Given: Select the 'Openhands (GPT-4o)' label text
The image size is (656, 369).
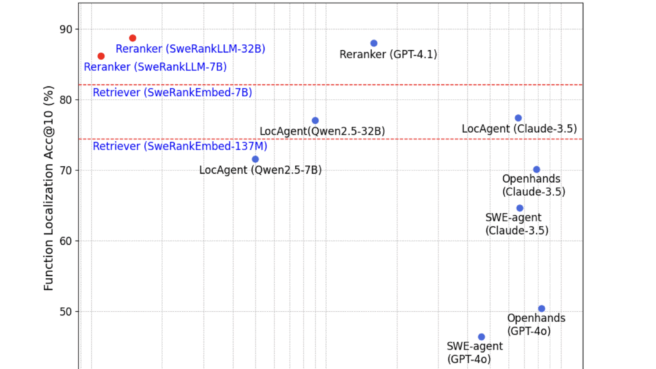Looking at the screenshot, I should tap(536, 324).
